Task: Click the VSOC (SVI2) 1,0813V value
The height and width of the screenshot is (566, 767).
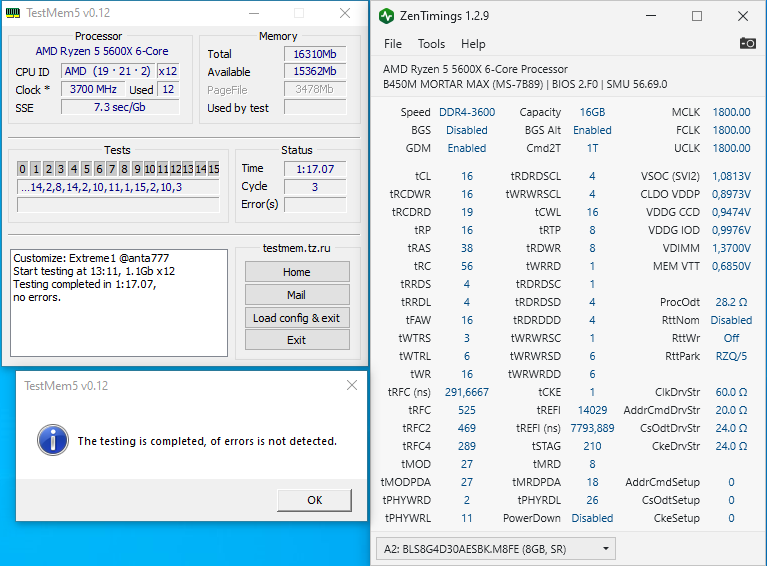Action: [731, 176]
